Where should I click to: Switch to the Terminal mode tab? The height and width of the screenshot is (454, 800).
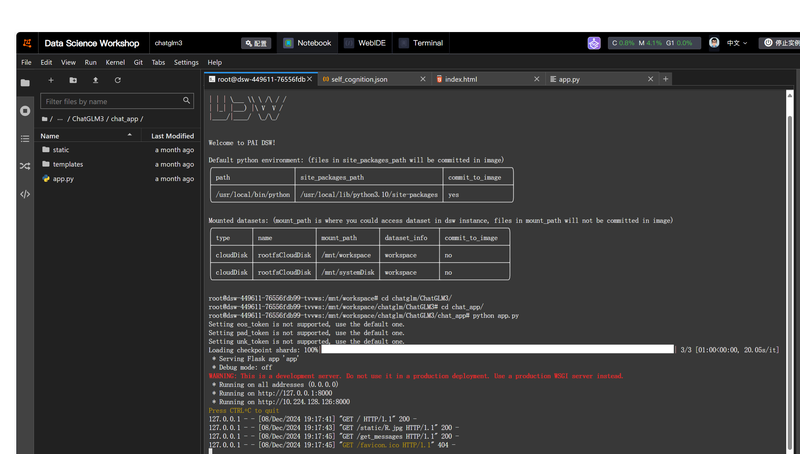click(421, 43)
